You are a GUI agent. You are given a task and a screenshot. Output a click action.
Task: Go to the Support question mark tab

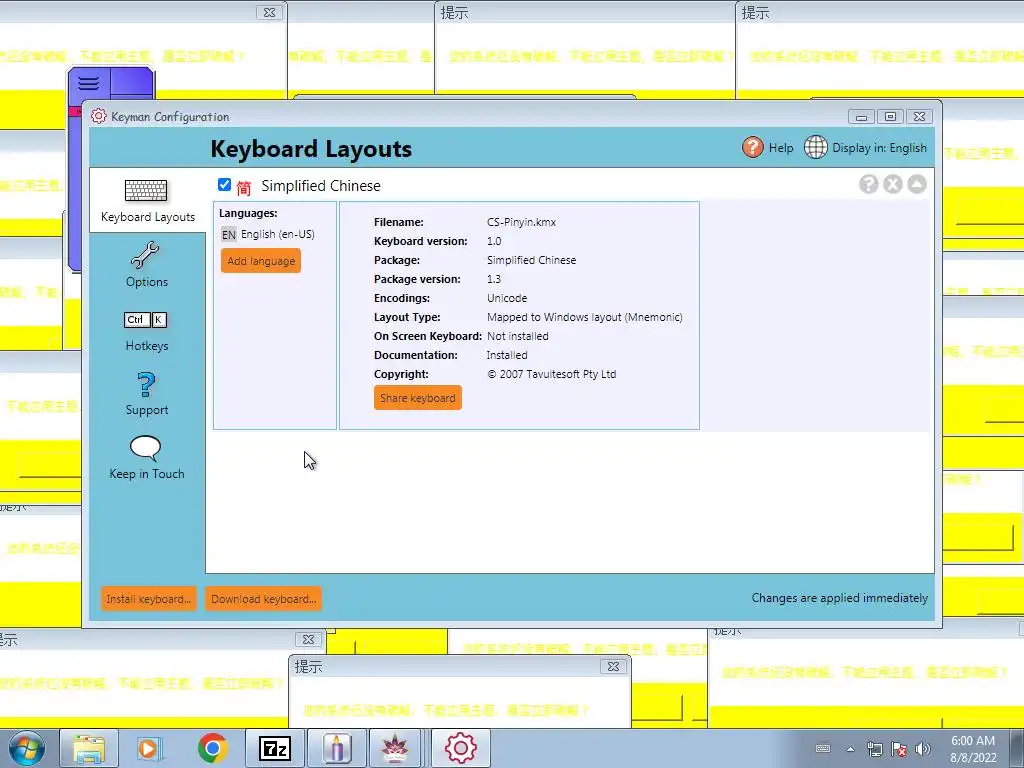pos(146,394)
